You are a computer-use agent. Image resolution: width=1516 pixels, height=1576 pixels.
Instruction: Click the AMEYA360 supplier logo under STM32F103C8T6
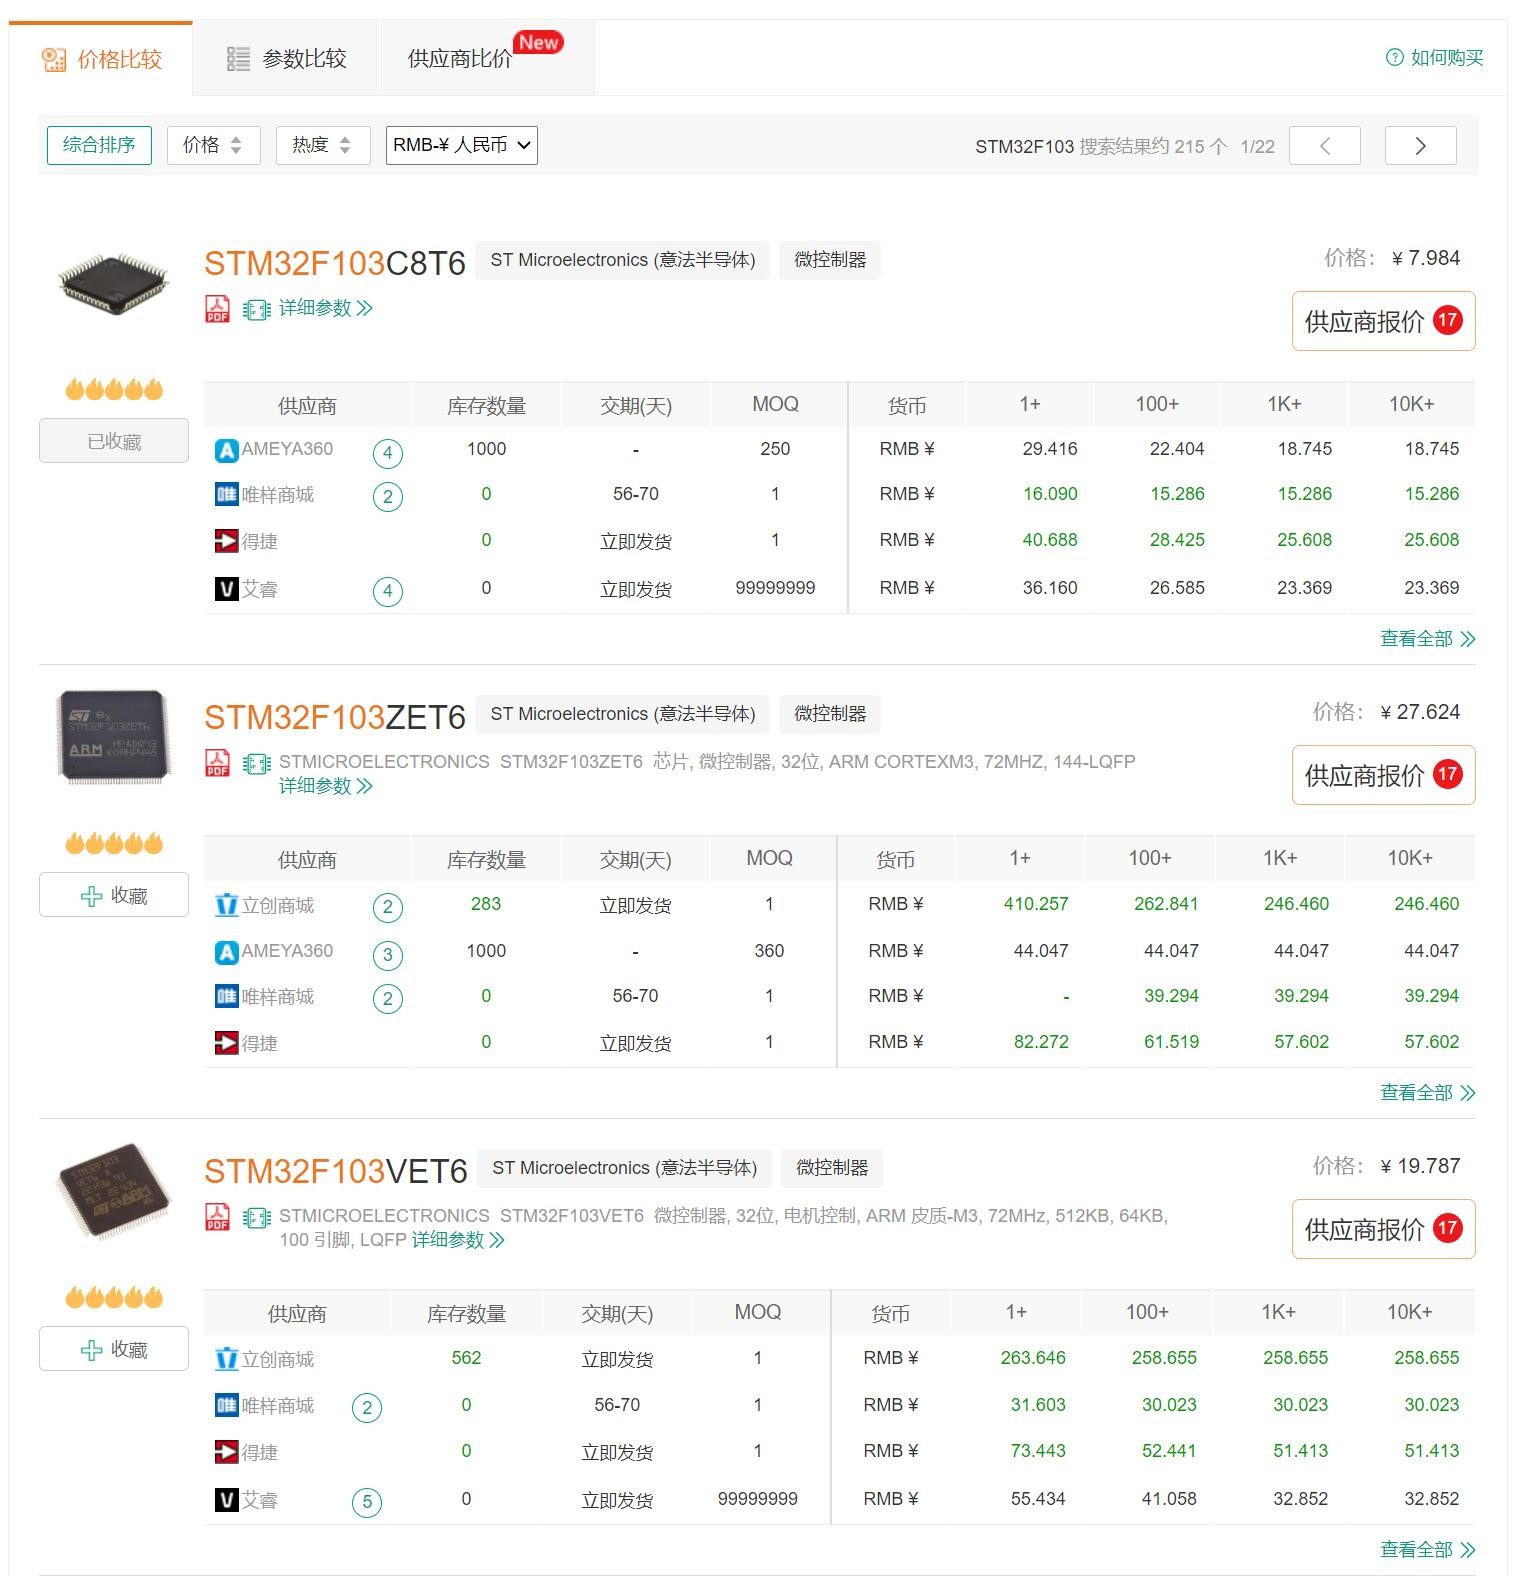227,450
